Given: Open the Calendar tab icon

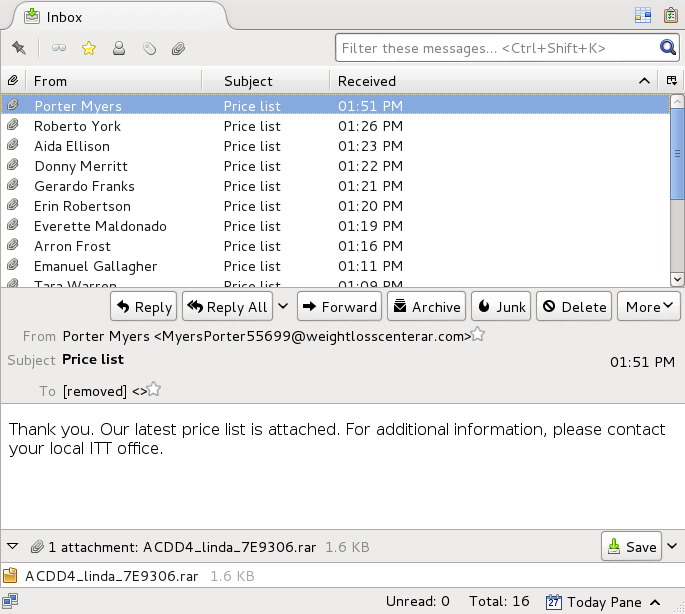Looking at the screenshot, I should tap(643, 16).
